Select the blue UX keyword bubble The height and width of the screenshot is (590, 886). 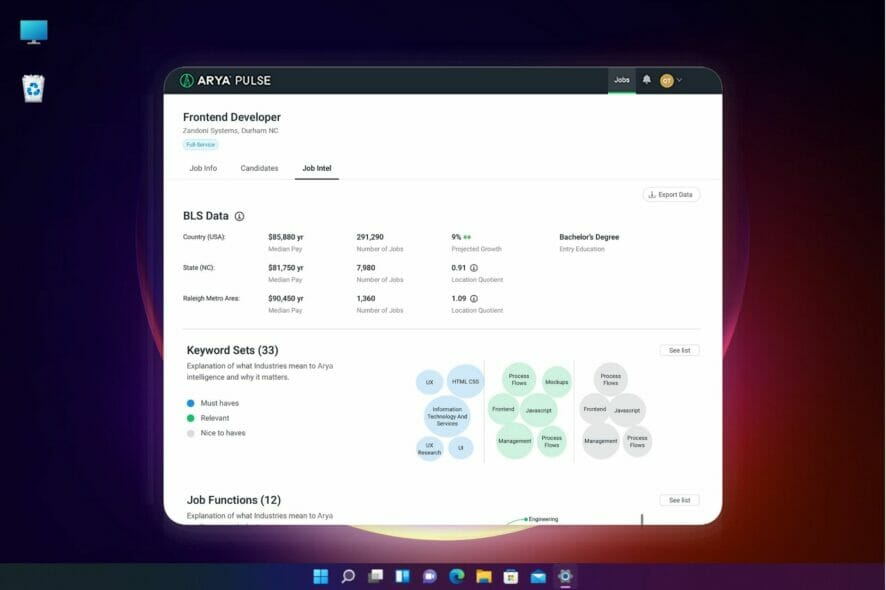coord(429,383)
